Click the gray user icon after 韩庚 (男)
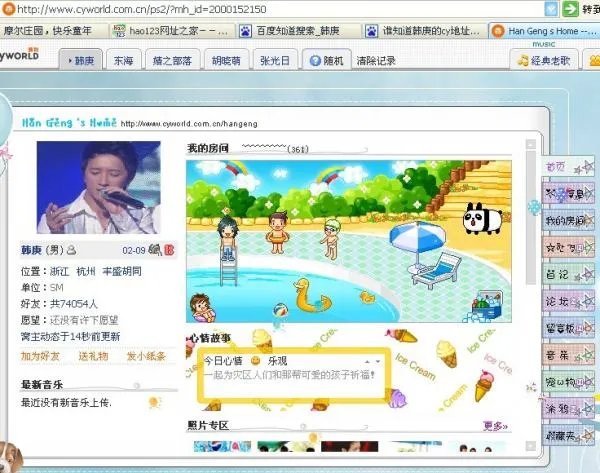 73,250
